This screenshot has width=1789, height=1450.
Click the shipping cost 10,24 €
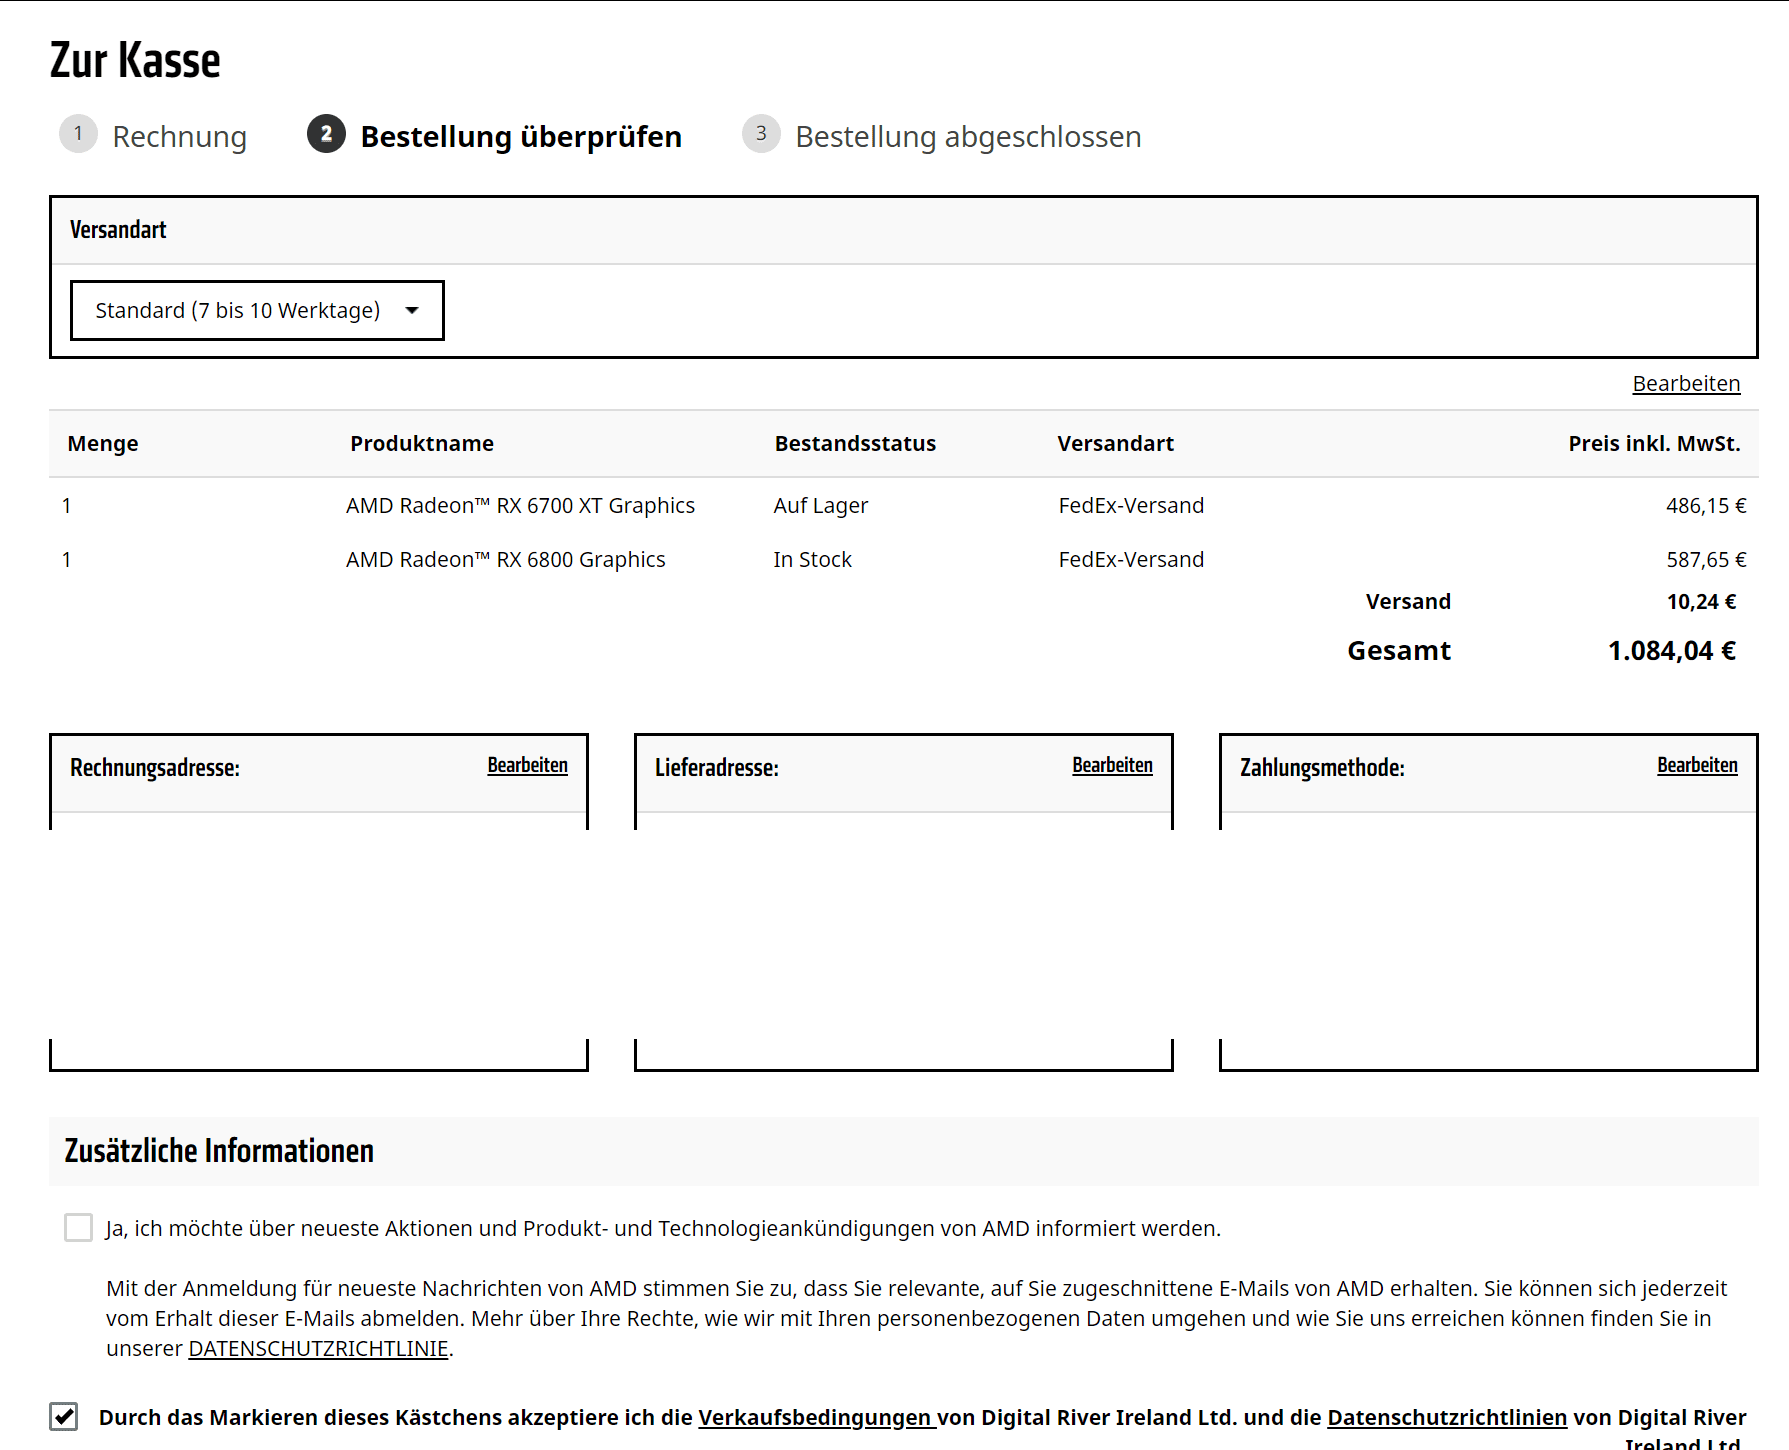click(1701, 602)
